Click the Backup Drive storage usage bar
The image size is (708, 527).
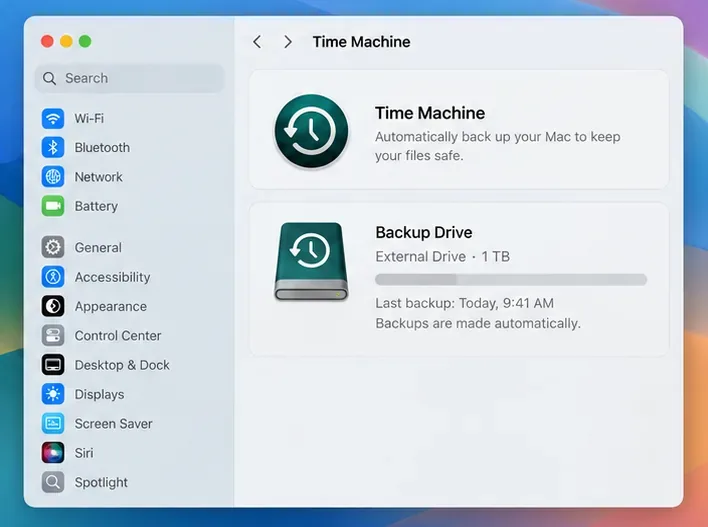(511, 280)
